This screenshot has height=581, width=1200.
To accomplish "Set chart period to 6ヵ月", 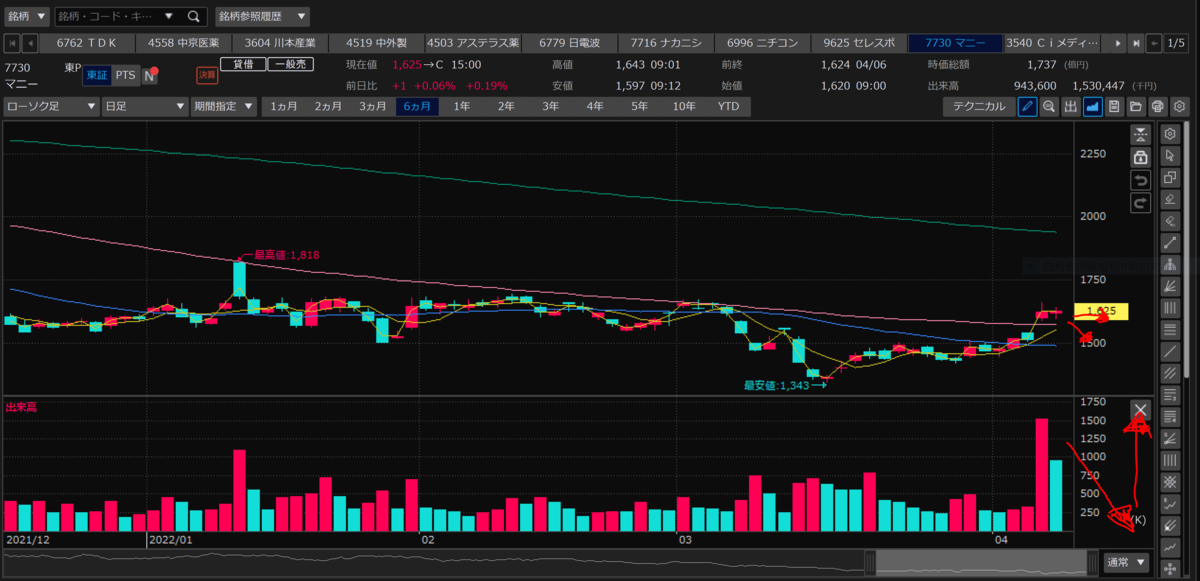I will click(x=418, y=106).
